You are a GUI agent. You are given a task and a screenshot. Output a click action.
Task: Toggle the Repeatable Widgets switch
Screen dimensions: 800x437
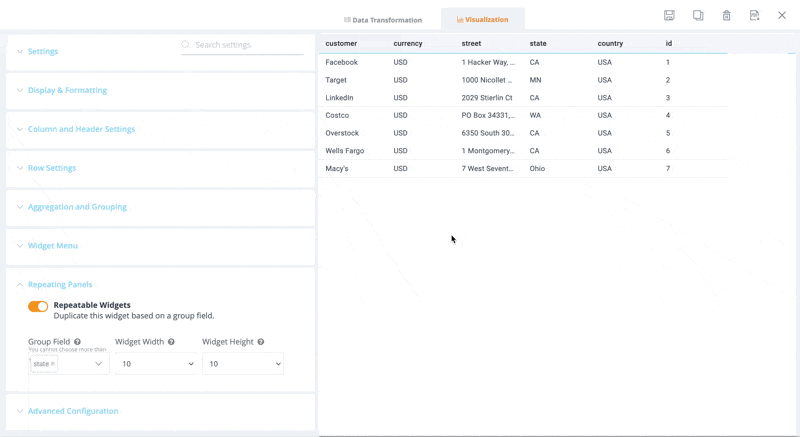point(38,306)
